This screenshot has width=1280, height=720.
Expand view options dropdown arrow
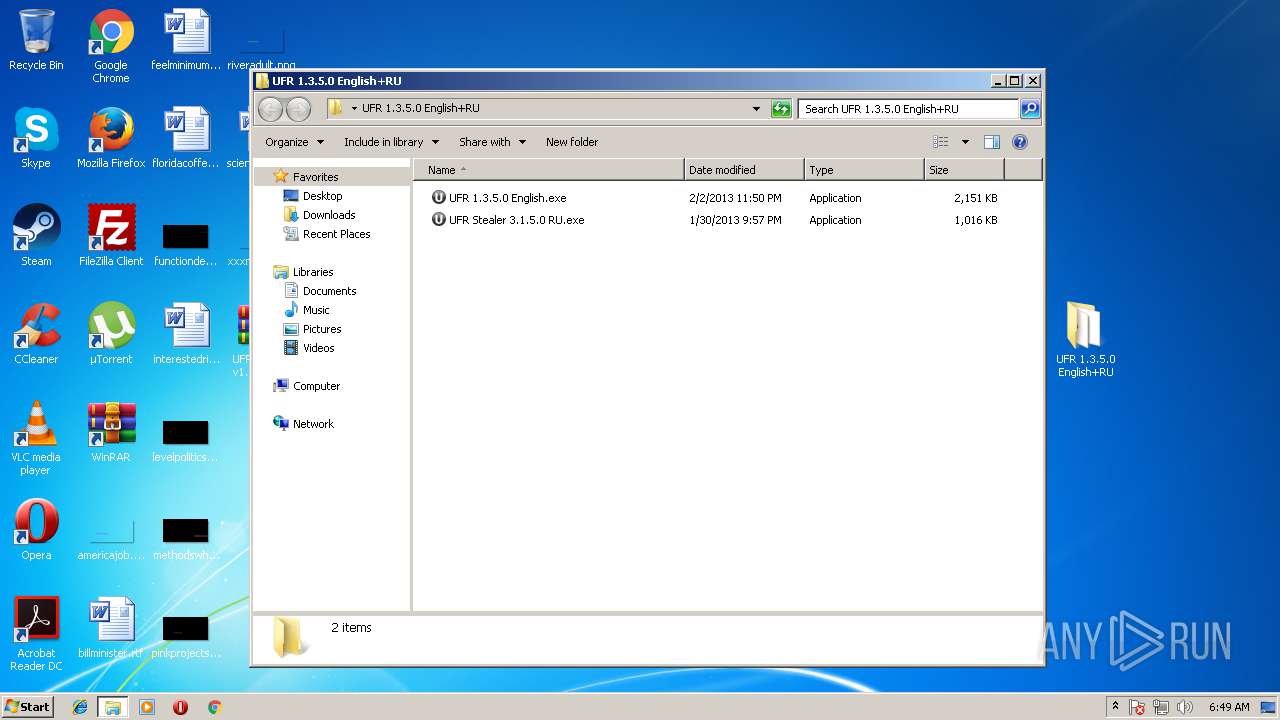tap(965, 142)
